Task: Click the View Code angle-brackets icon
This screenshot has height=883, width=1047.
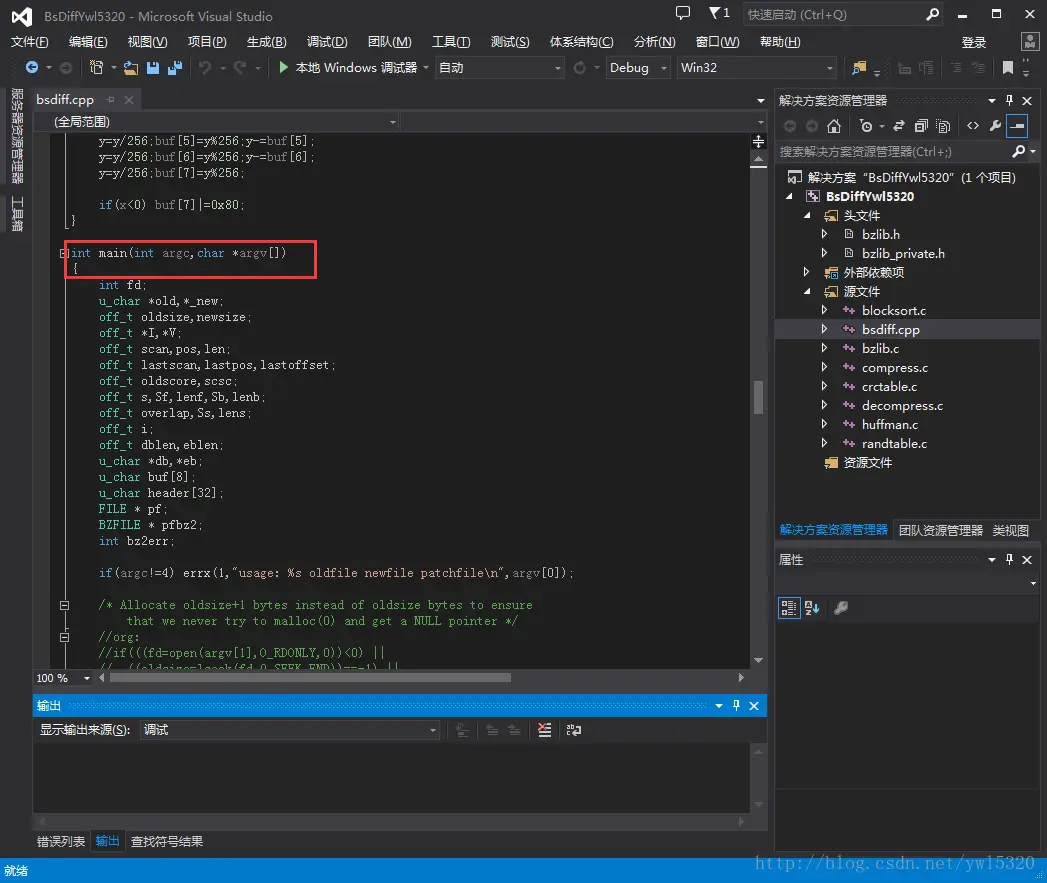Action: (973, 126)
